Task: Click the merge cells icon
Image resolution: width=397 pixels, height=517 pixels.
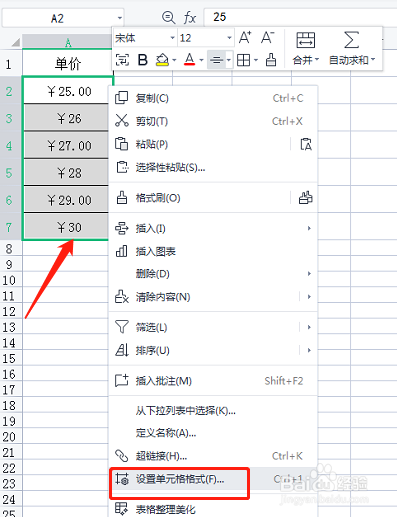Action: [x=305, y=40]
